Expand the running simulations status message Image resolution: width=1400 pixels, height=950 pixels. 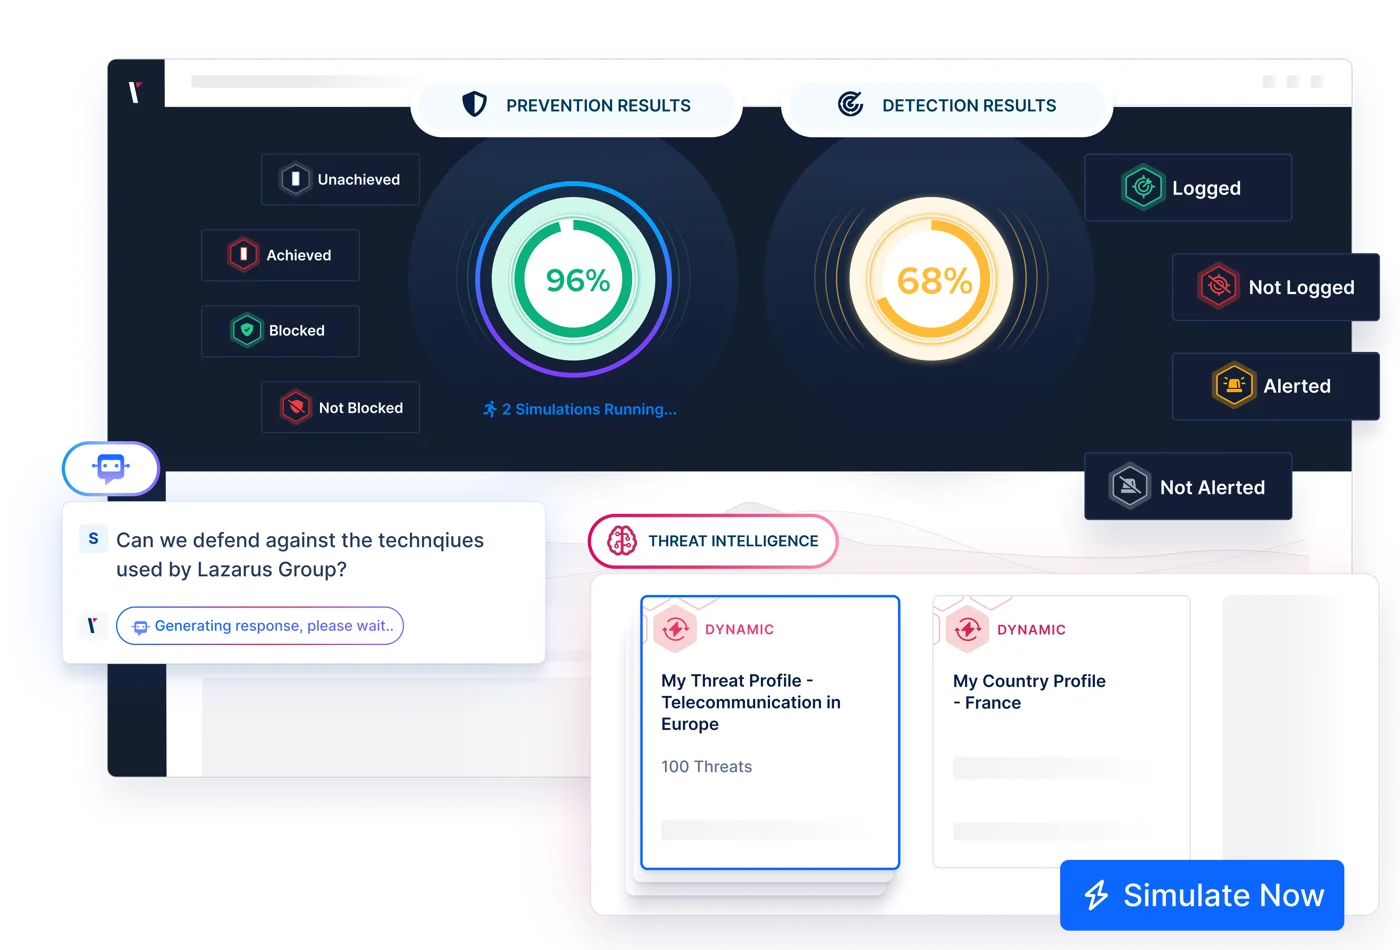(578, 409)
